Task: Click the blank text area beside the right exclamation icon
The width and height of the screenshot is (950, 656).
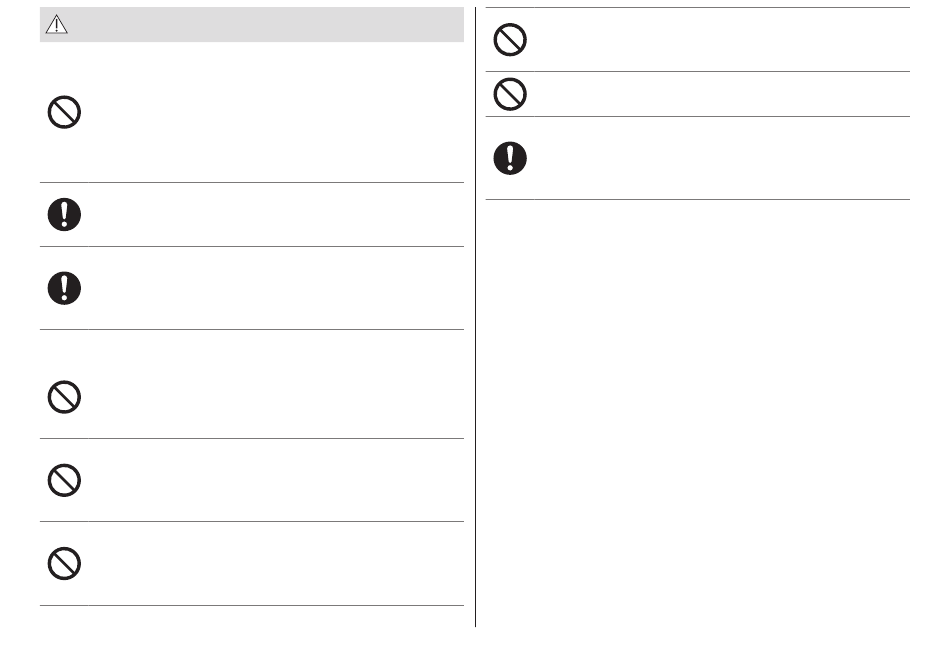Action: point(722,158)
